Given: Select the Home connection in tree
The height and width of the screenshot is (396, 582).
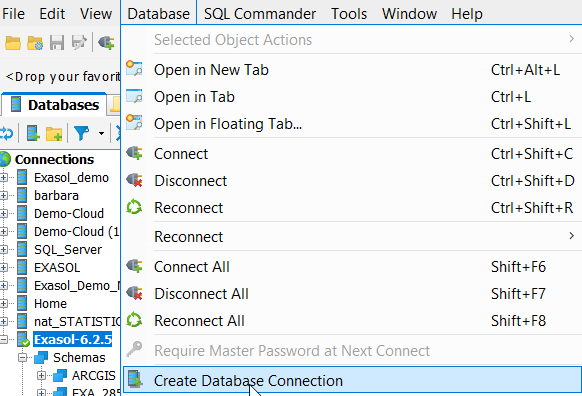Looking at the screenshot, I should (x=50, y=304).
